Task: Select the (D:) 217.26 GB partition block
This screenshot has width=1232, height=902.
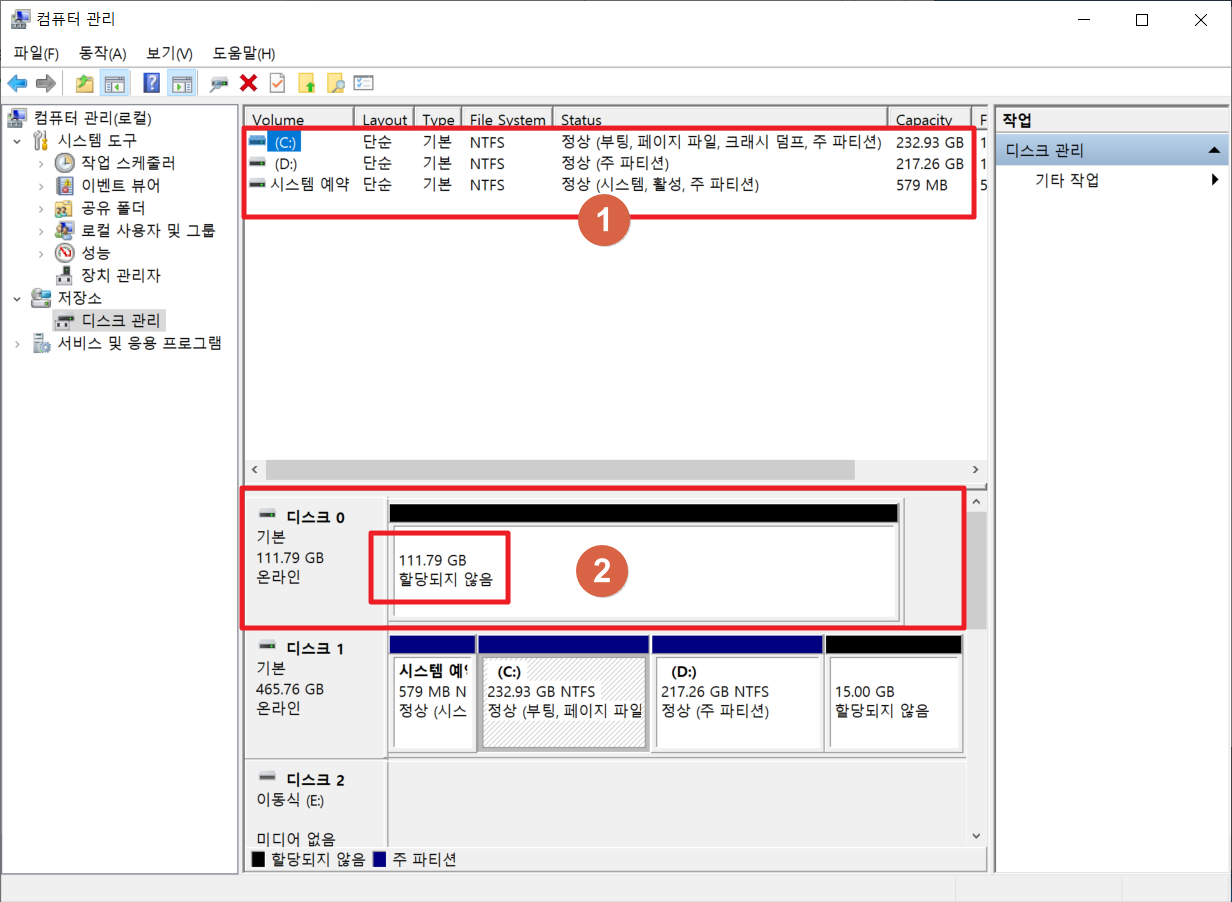Action: tap(737, 692)
